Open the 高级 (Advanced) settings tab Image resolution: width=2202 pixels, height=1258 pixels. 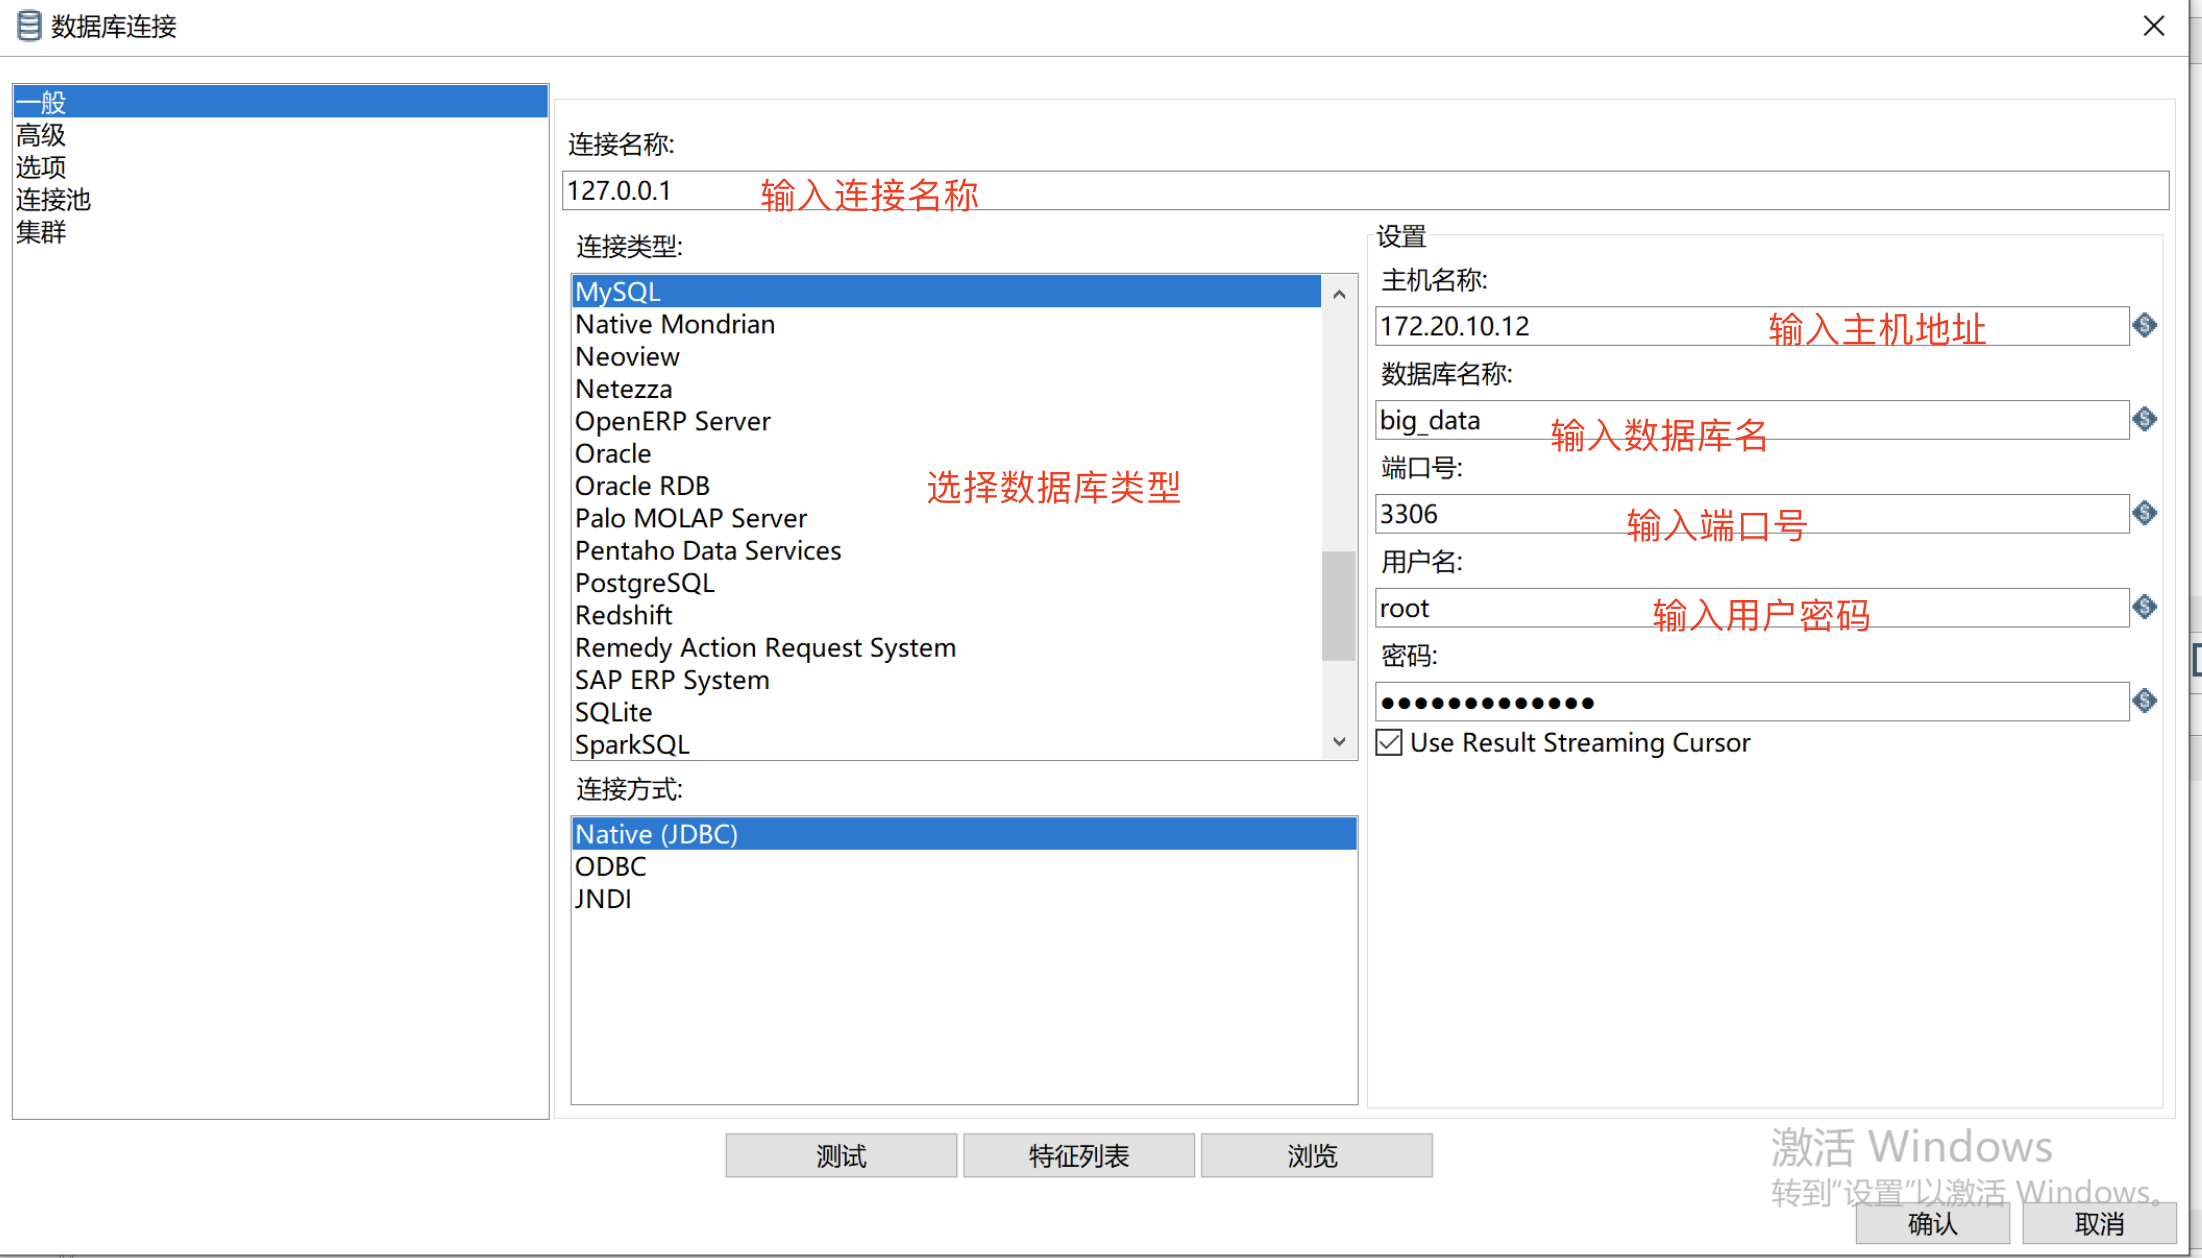pos(41,135)
